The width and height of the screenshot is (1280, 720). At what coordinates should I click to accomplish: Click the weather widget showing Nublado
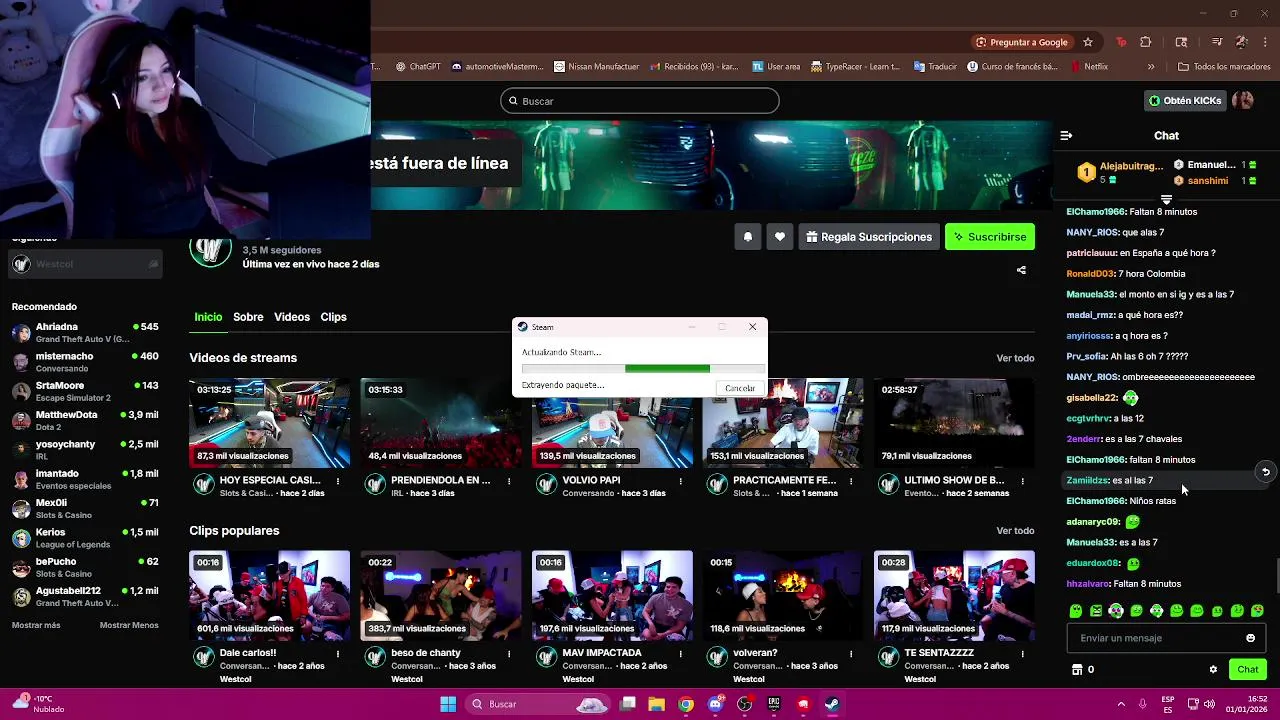coord(39,704)
